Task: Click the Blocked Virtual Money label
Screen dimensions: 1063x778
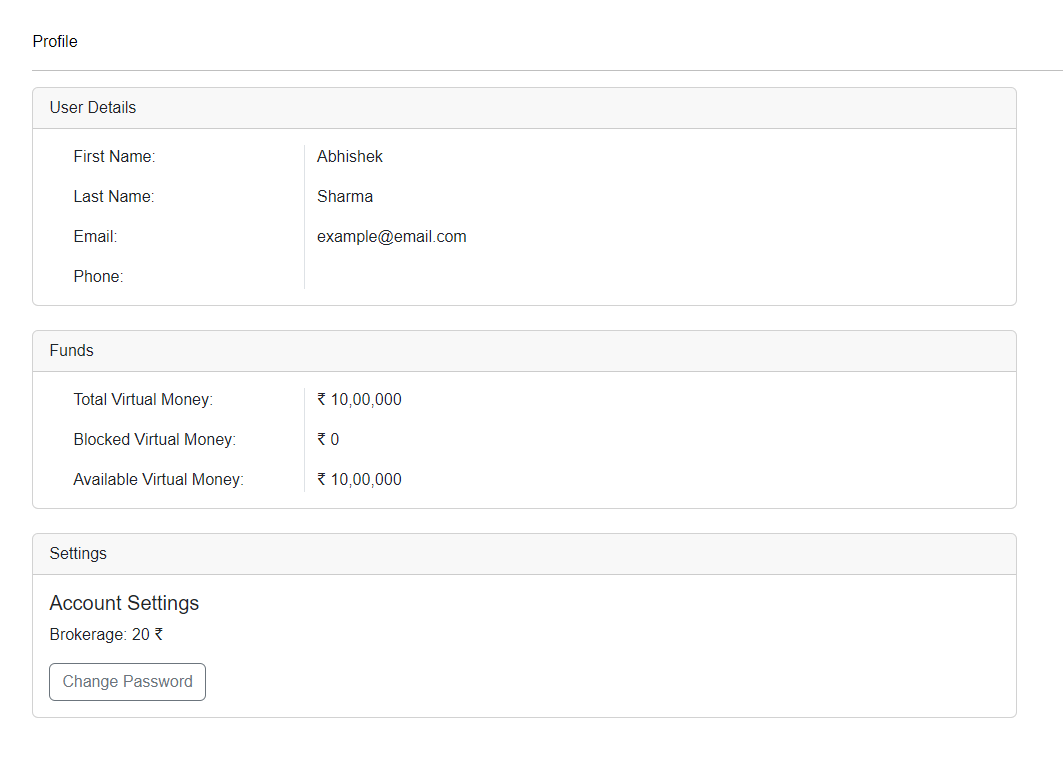Action: click(x=154, y=440)
